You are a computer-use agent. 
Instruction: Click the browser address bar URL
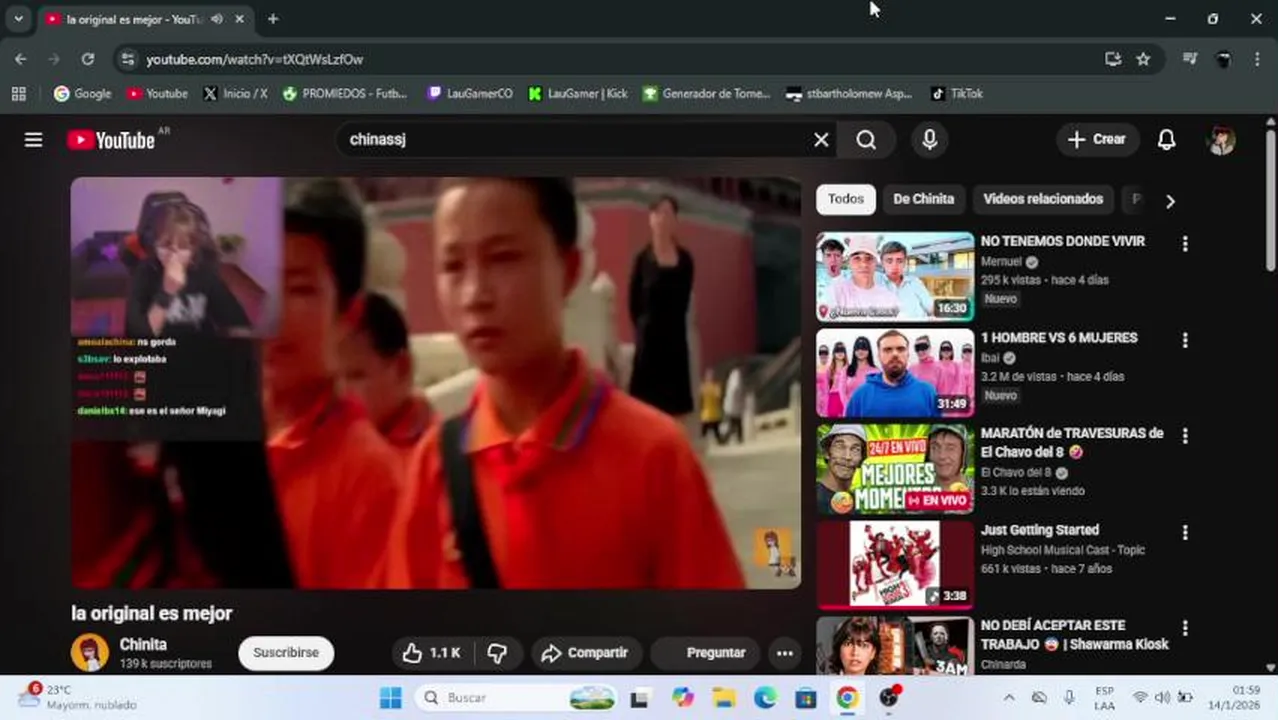(x=255, y=60)
